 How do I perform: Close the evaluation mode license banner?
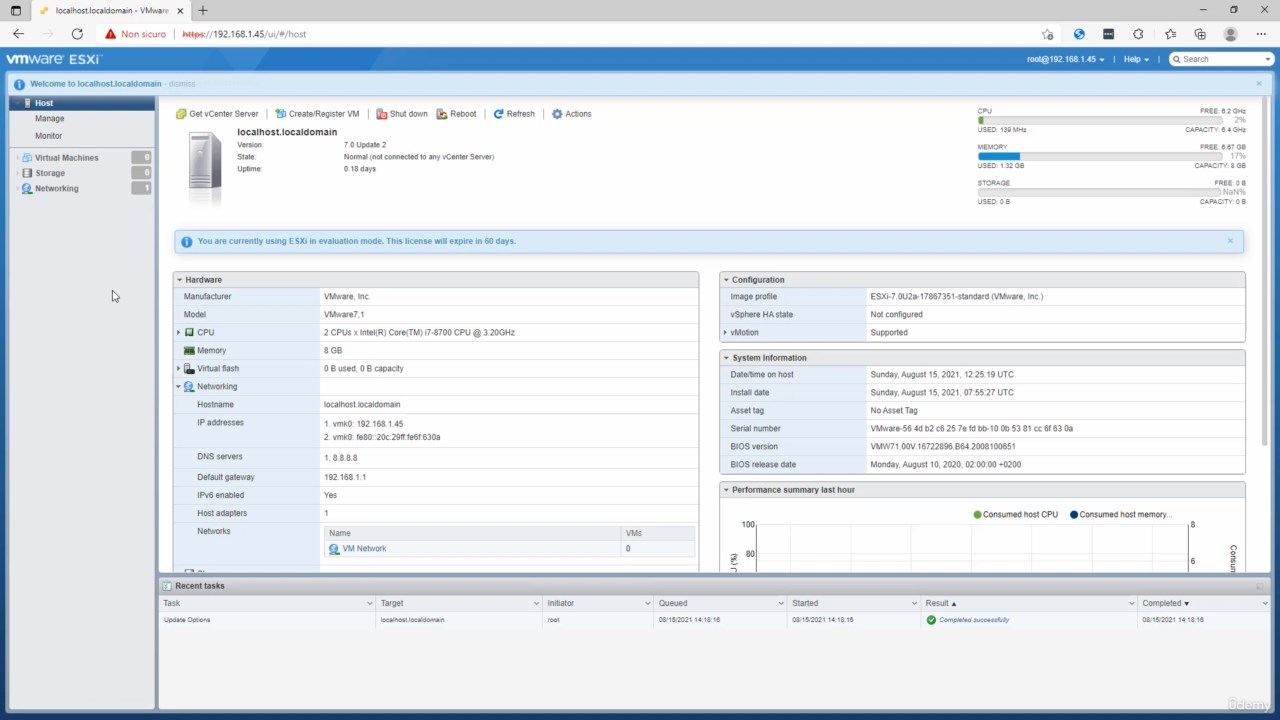[x=1230, y=241]
